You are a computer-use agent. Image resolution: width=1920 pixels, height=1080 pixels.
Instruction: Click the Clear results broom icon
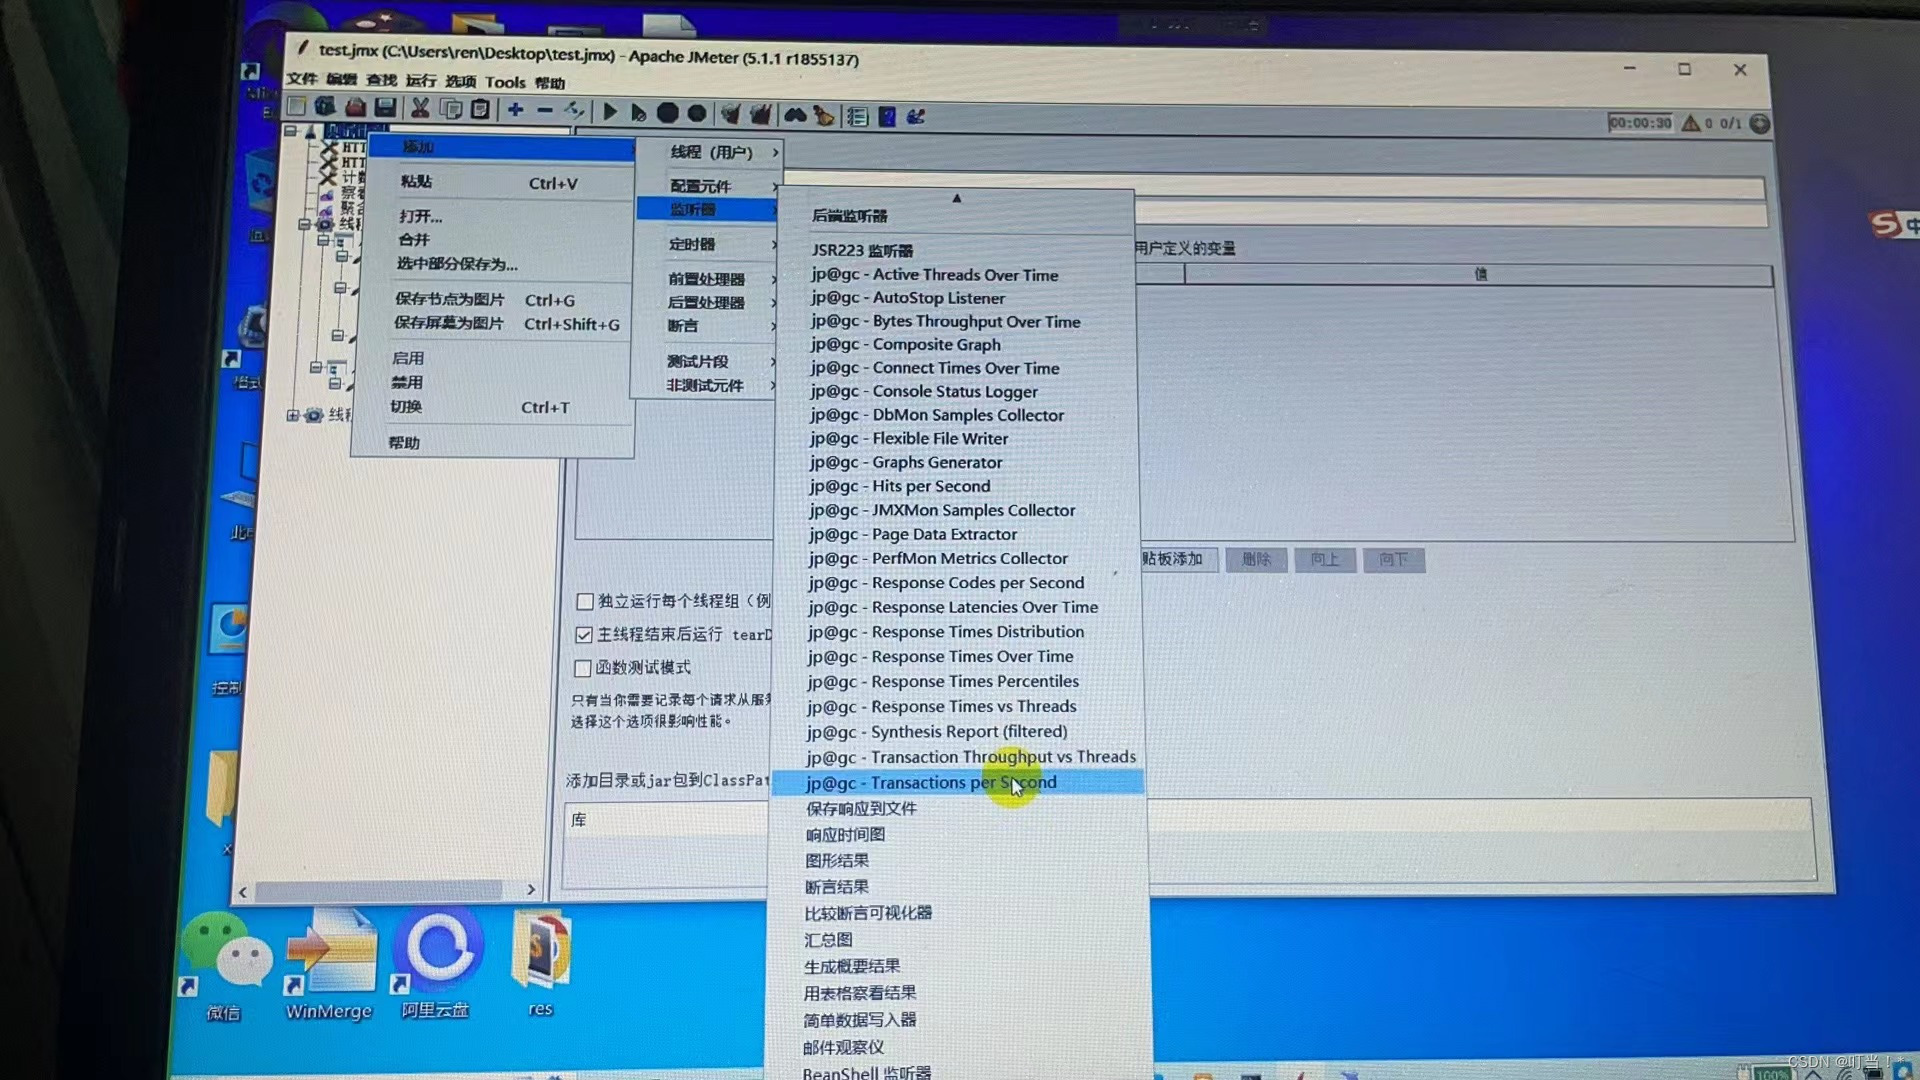pos(731,115)
